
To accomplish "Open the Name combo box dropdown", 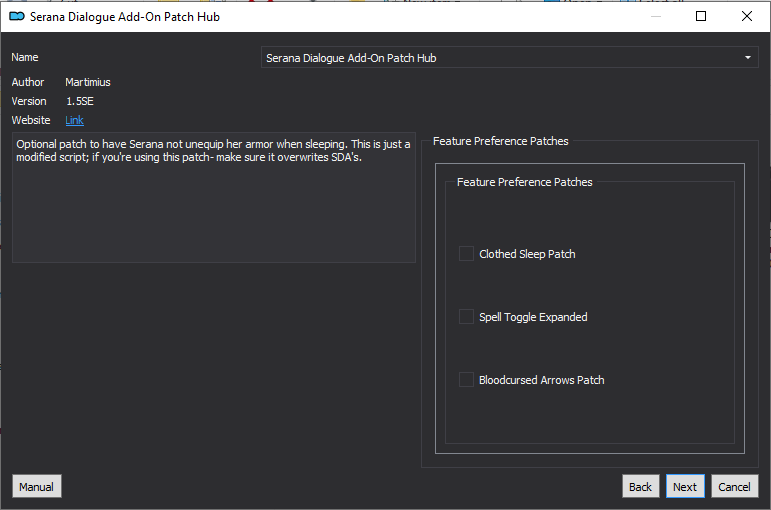I will click(748, 58).
